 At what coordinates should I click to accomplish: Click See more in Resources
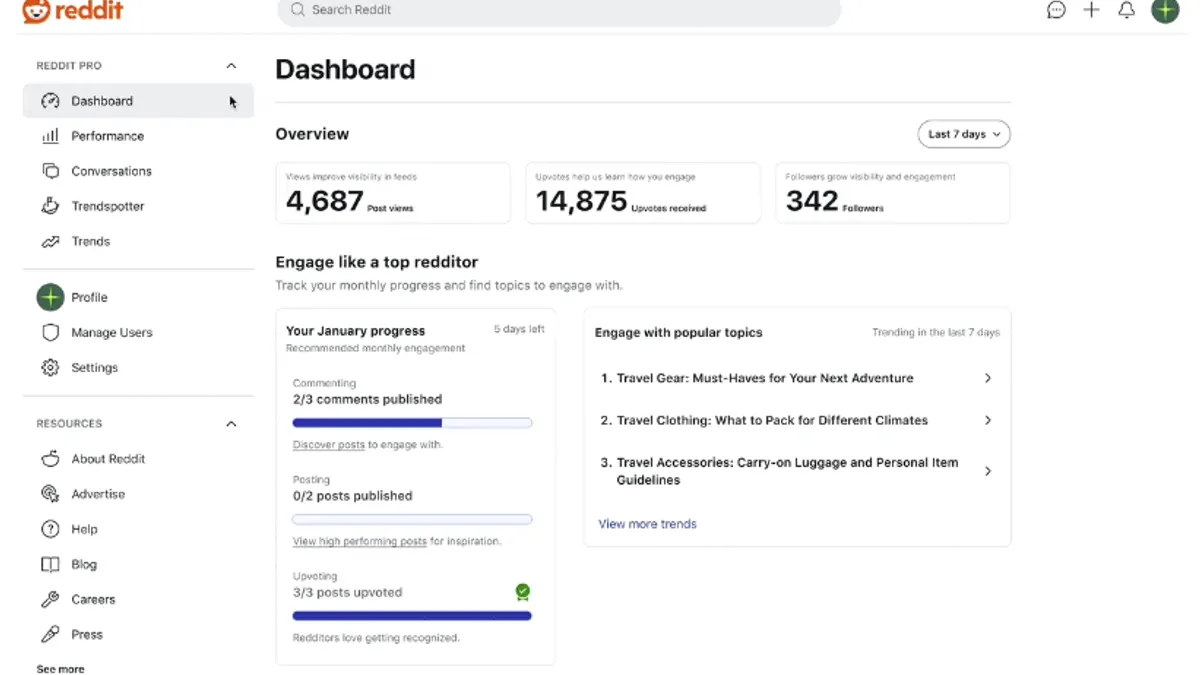pyautogui.click(x=60, y=669)
